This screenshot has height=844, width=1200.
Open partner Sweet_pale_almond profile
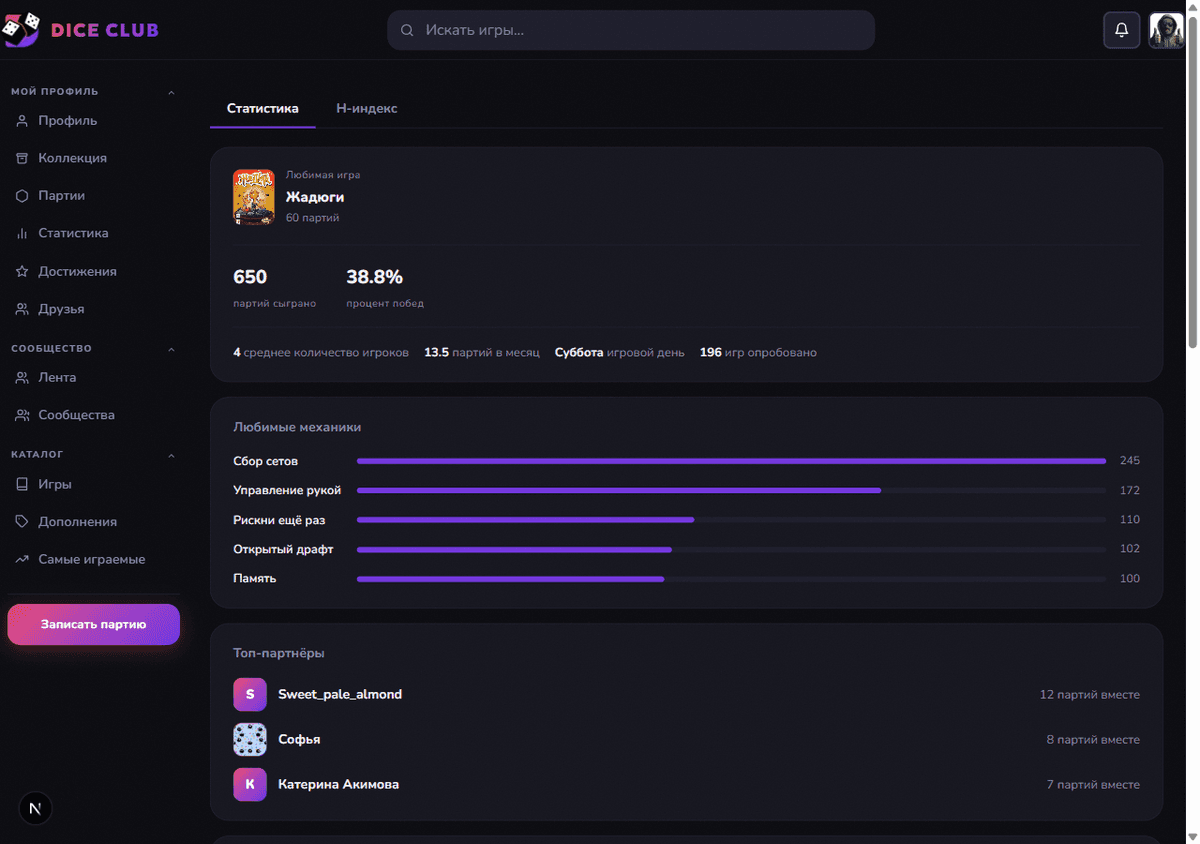tap(340, 694)
